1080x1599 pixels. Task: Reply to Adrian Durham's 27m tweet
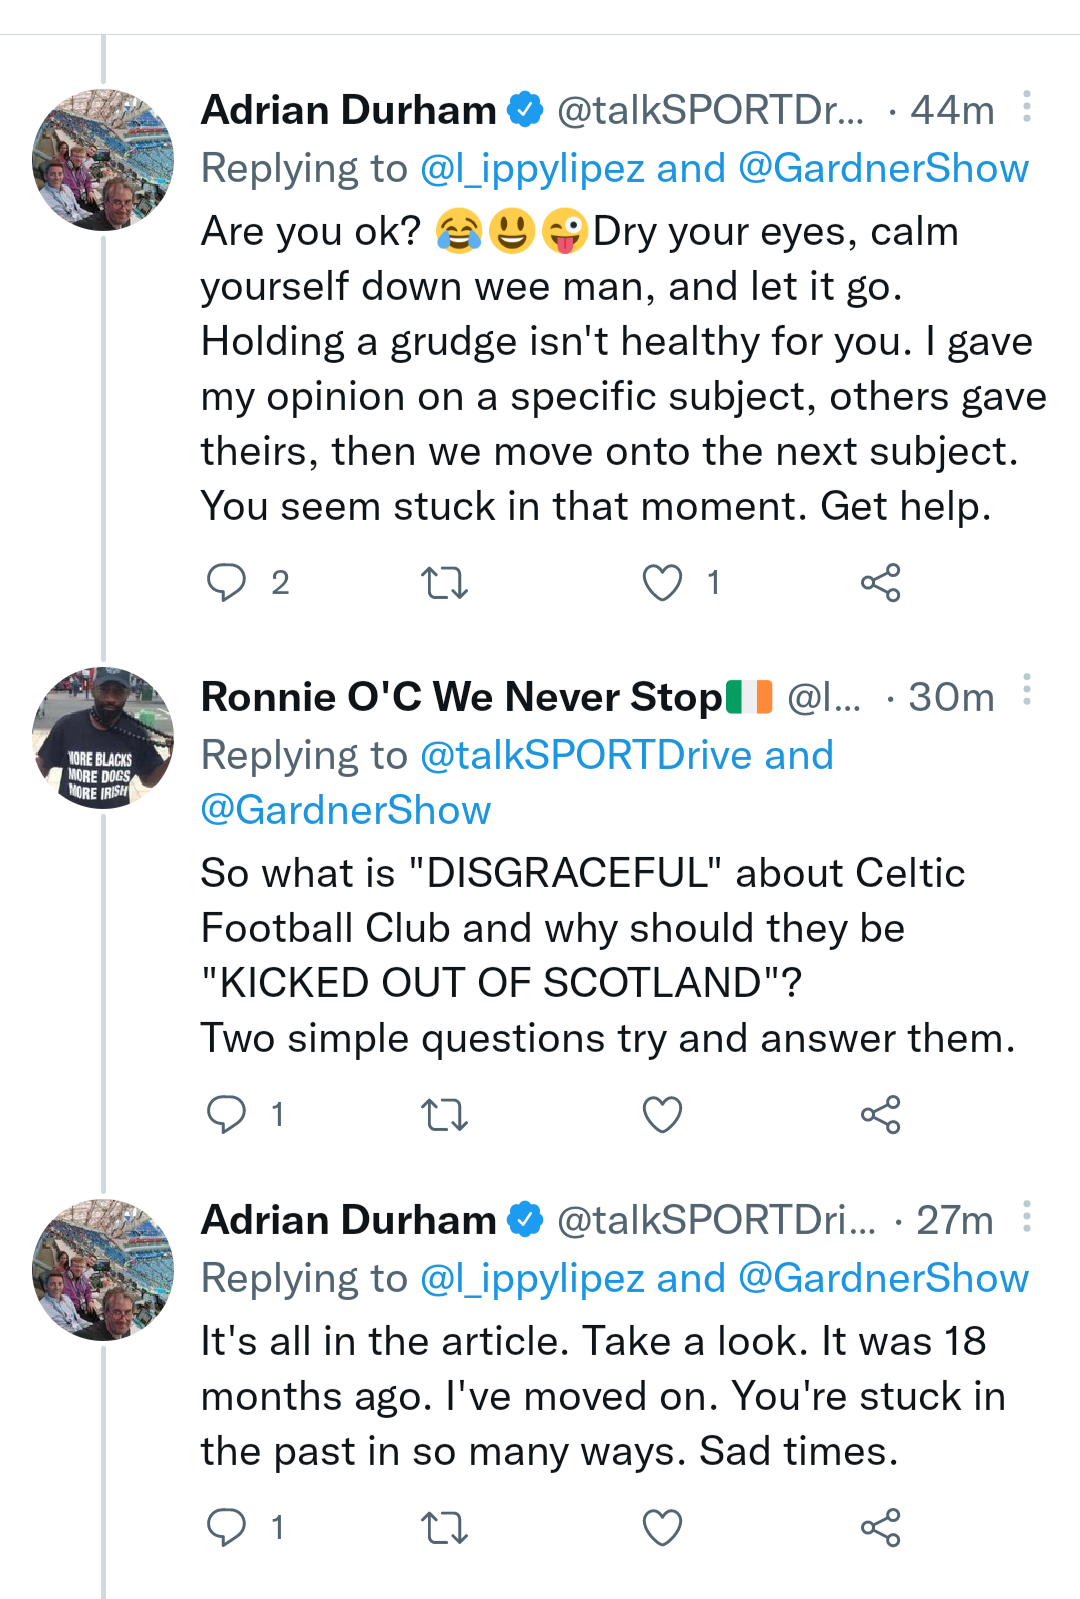pyautogui.click(x=226, y=1527)
